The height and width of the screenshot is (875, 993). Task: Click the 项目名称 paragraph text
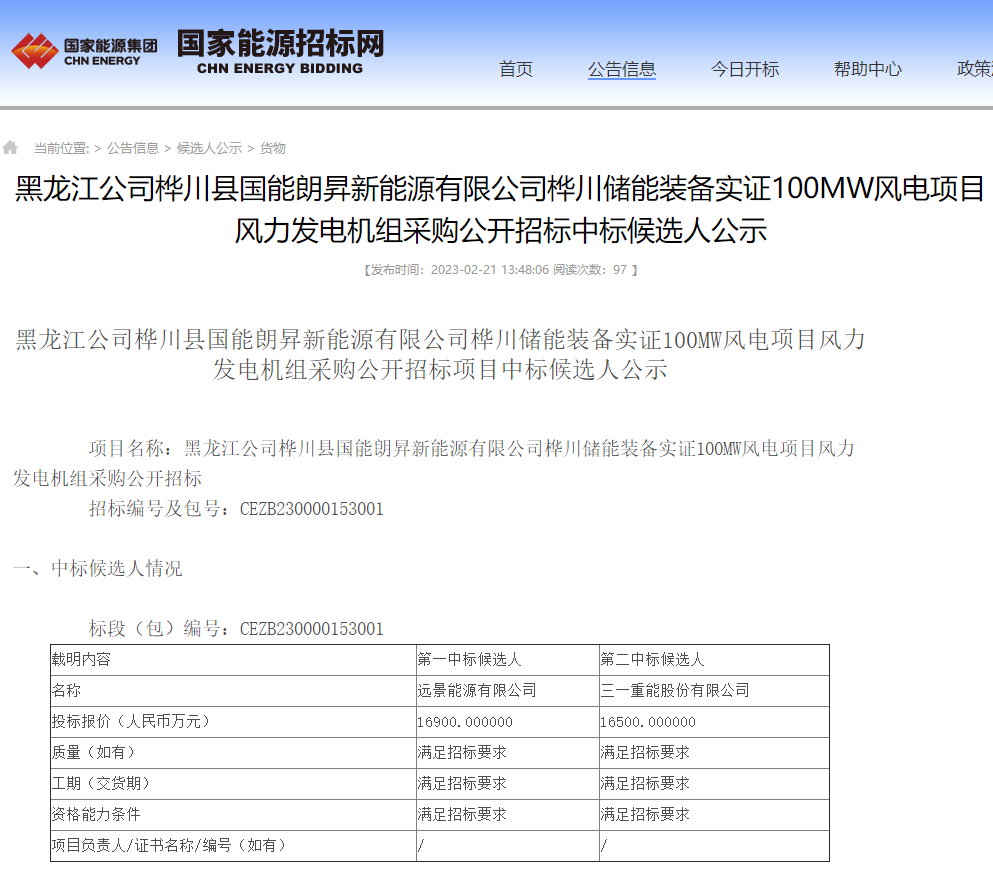tap(434, 463)
